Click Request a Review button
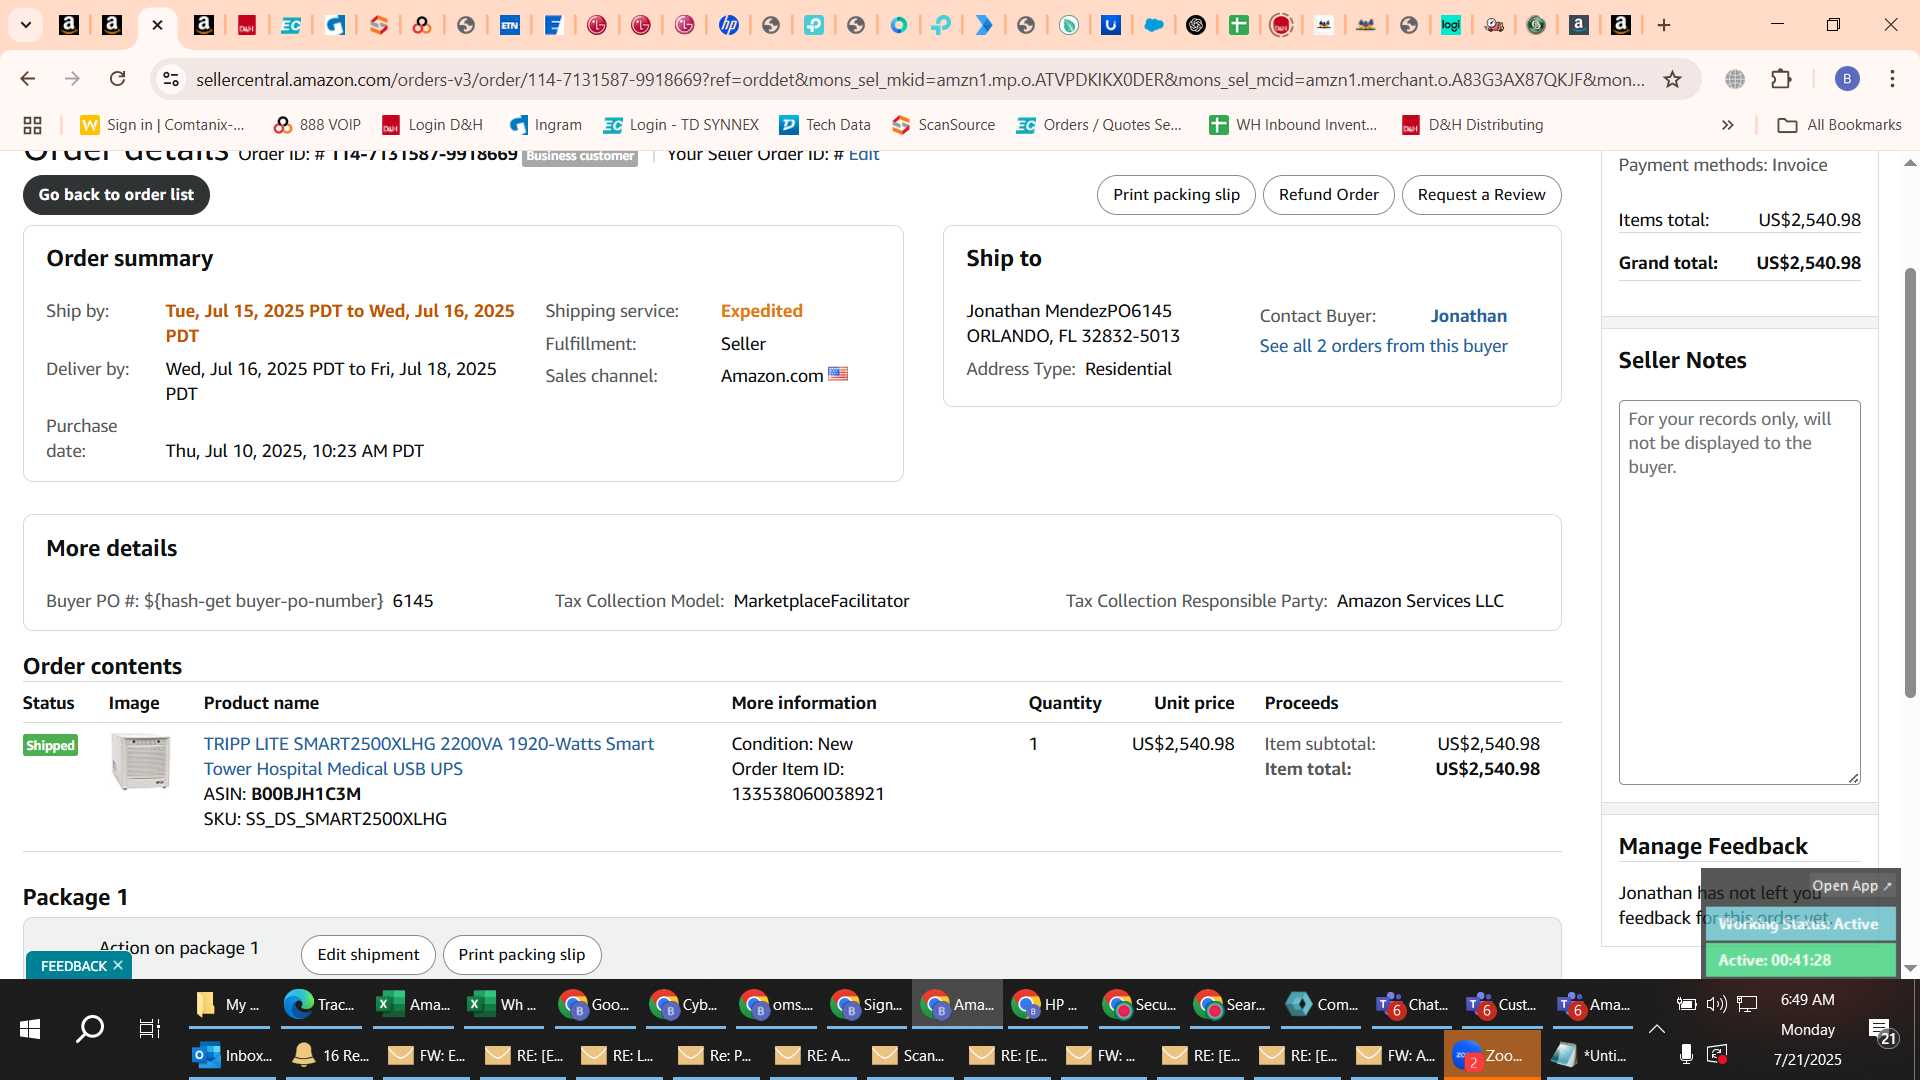1920x1080 pixels. [1481, 195]
